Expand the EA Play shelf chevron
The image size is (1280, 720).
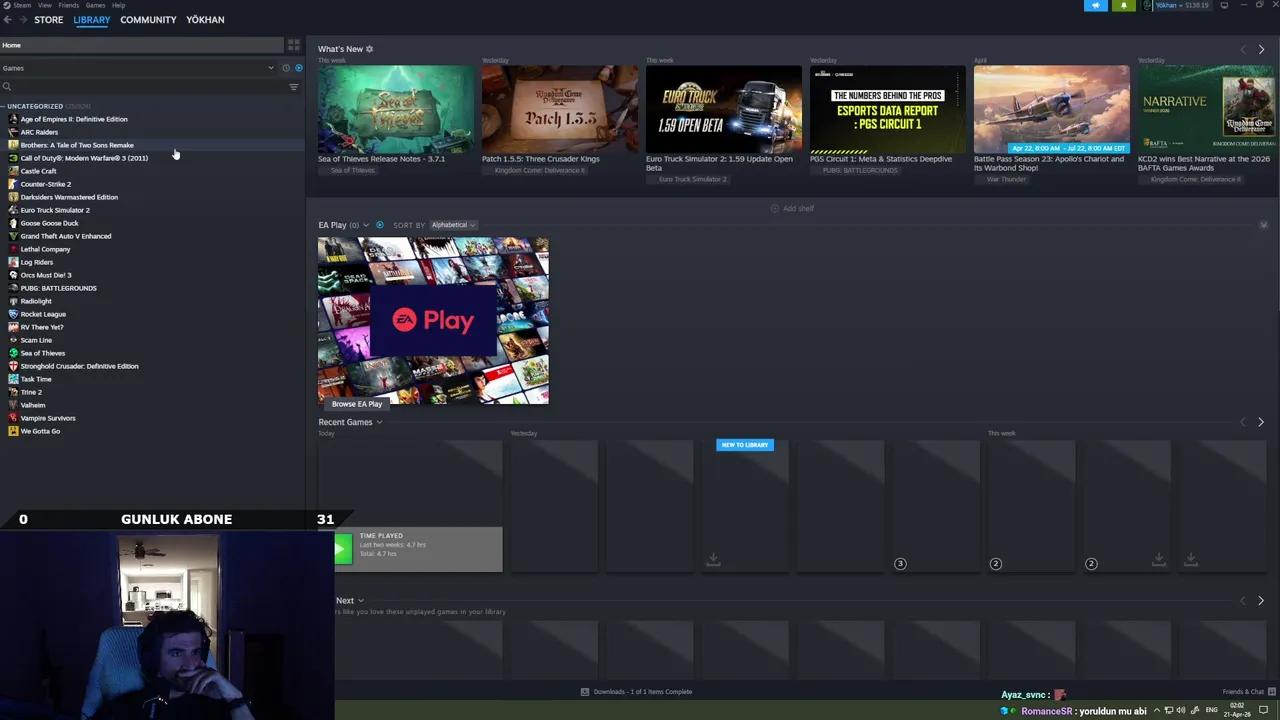click(366, 225)
